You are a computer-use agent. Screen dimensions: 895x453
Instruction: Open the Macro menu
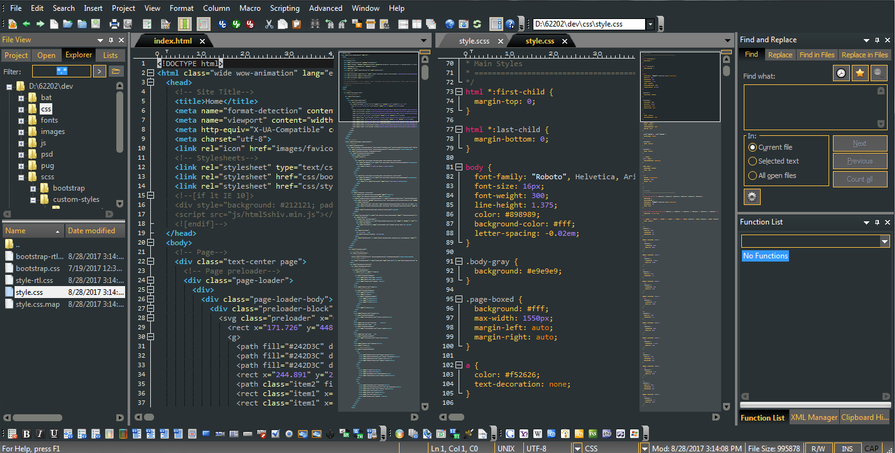(x=249, y=8)
